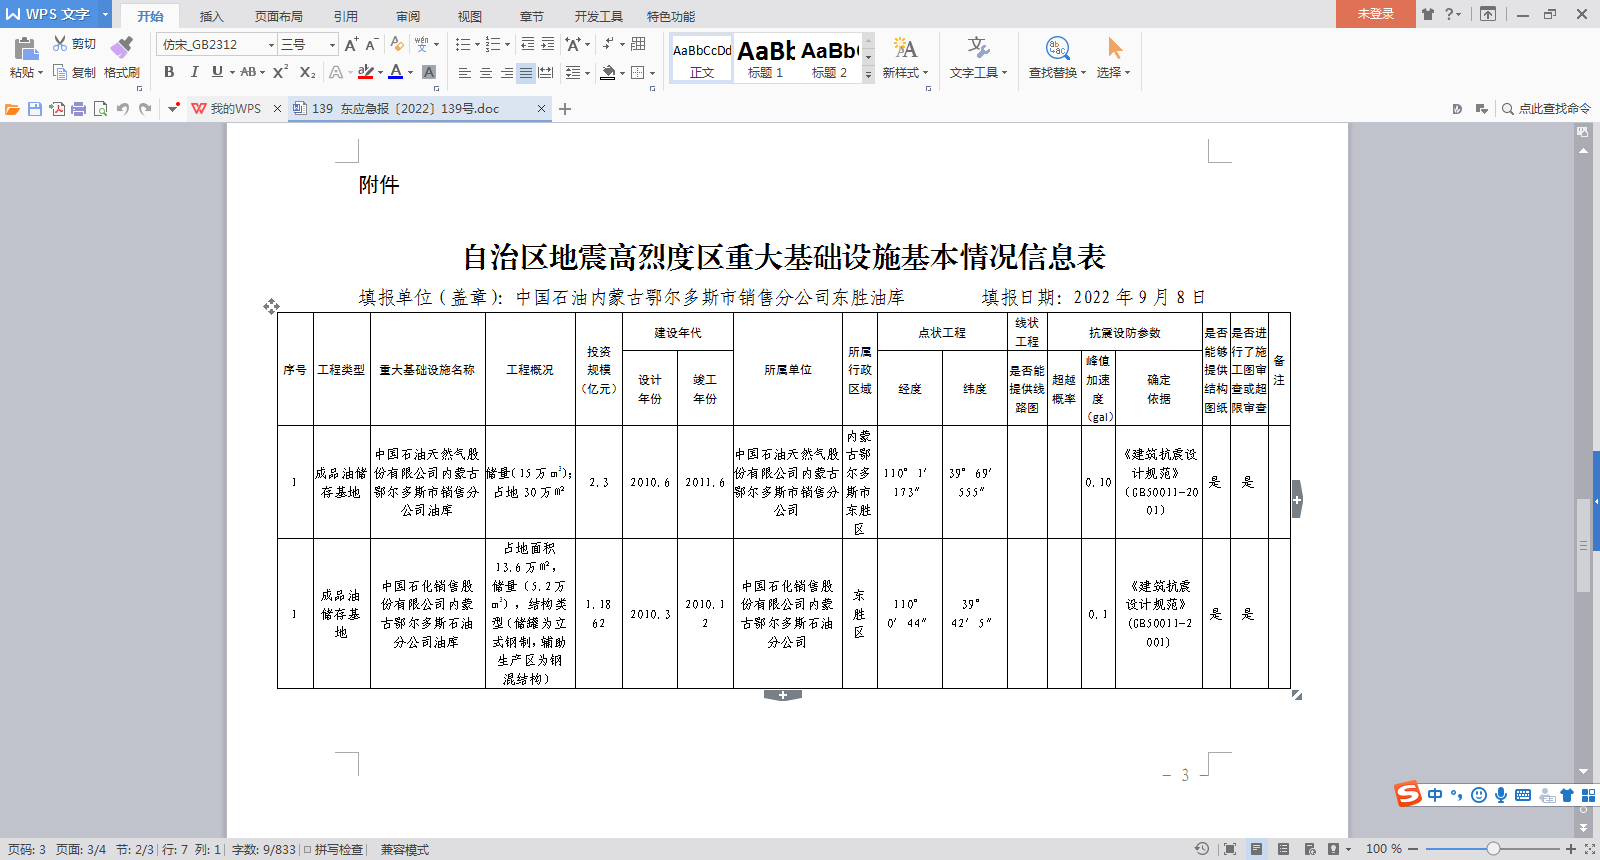This screenshot has width=1600, height=860.
Task: Toggle underline formatting
Action: [217, 72]
